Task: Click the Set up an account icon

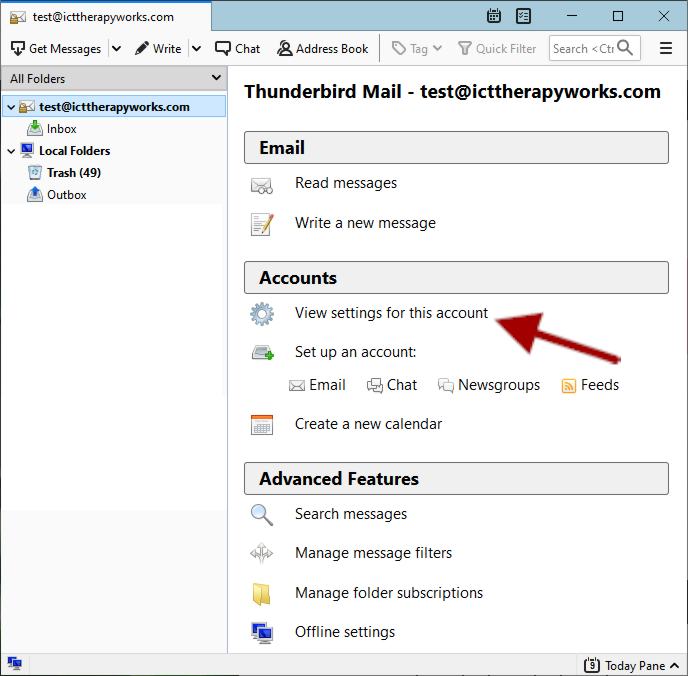Action: [263, 353]
